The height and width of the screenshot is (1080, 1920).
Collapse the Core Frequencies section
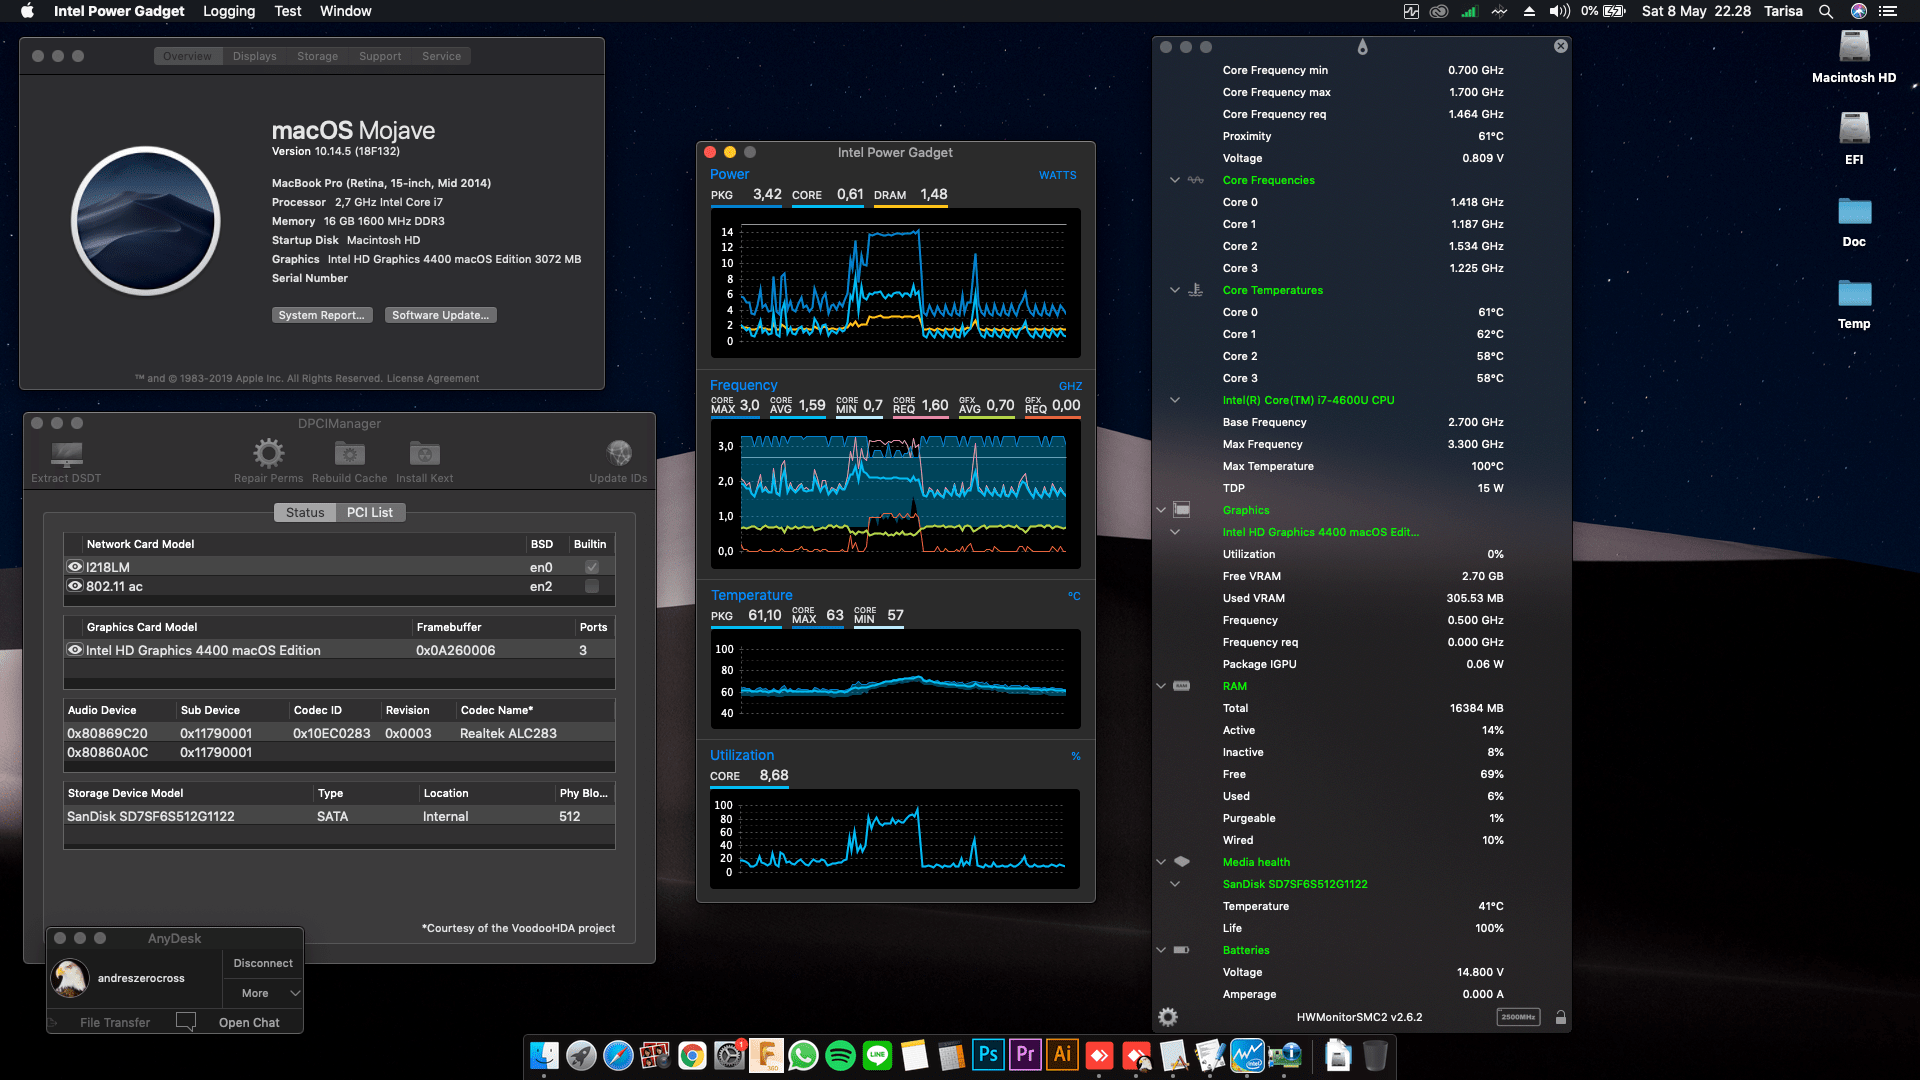pyautogui.click(x=1175, y=180)
